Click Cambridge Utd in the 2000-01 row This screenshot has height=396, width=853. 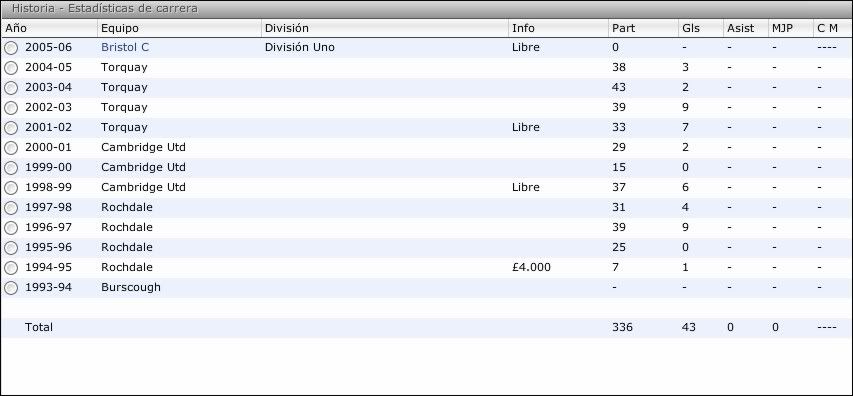click(143, 147)
